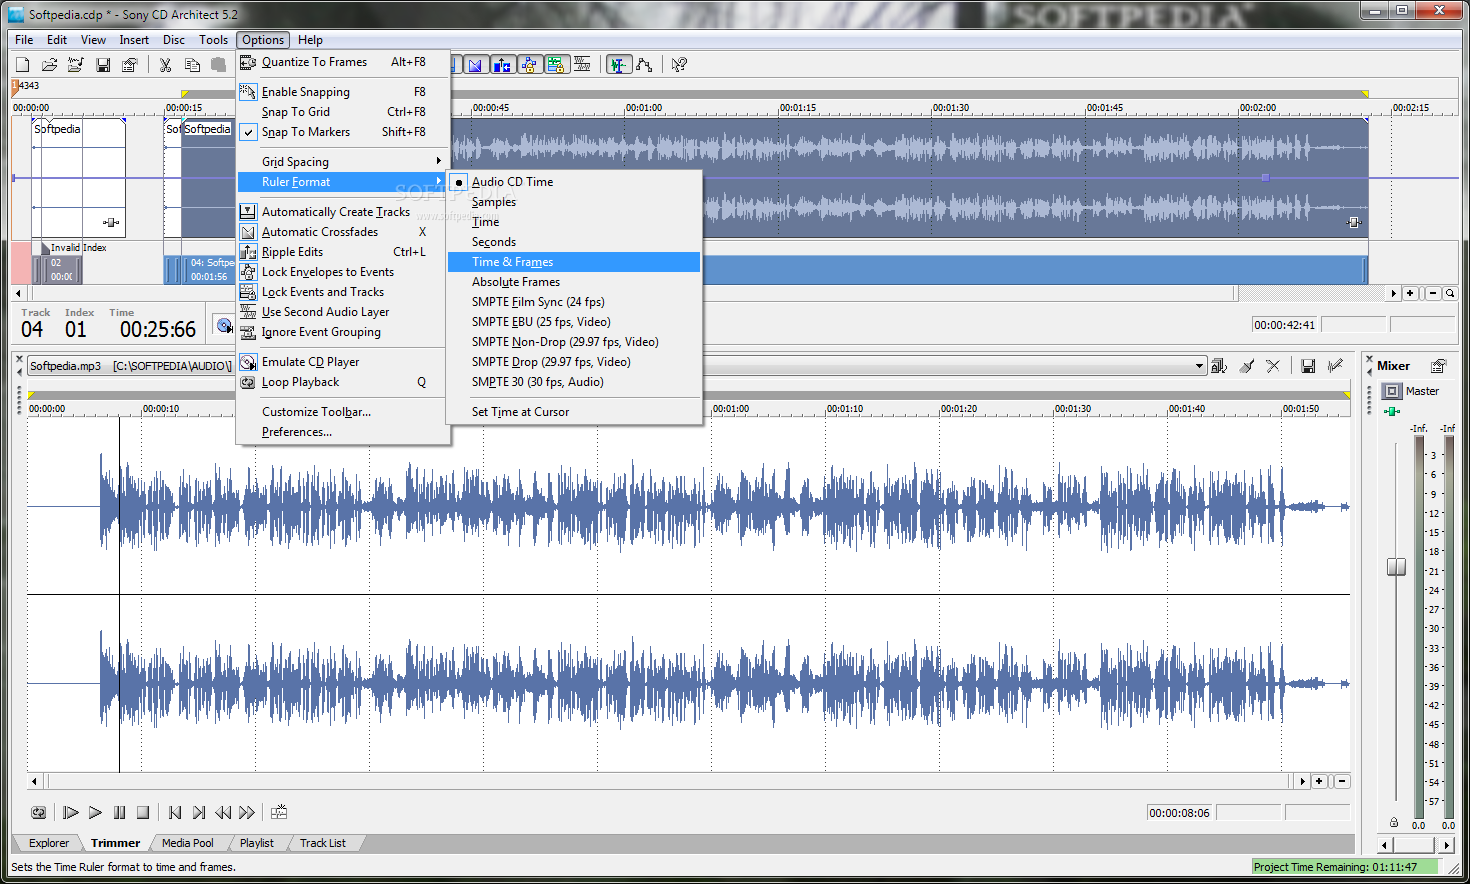Click the Automatic Crossfades toolbar icon

tap(476, 65)
